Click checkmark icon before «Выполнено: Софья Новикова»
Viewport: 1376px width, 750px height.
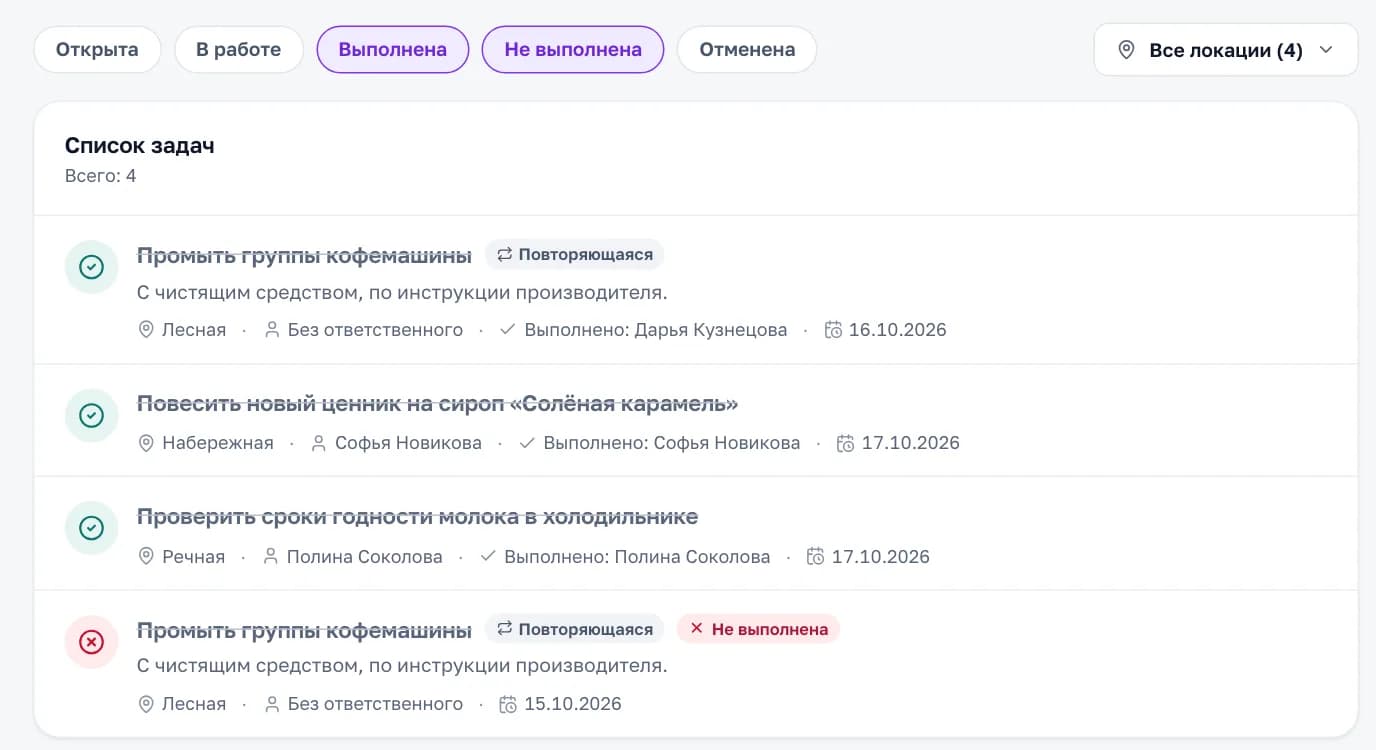tap(527, 443)
